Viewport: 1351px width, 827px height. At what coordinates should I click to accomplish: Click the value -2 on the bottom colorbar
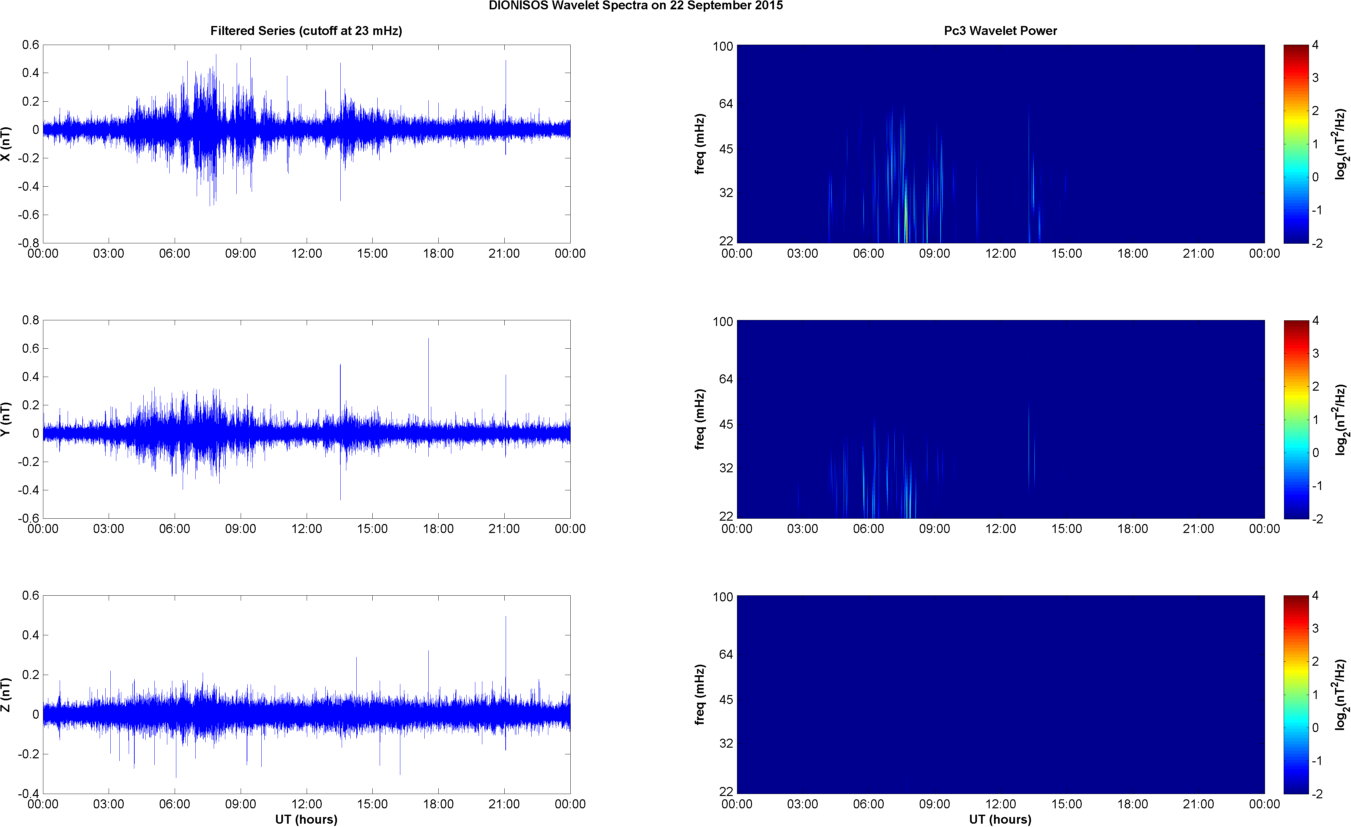(1318, 794)
